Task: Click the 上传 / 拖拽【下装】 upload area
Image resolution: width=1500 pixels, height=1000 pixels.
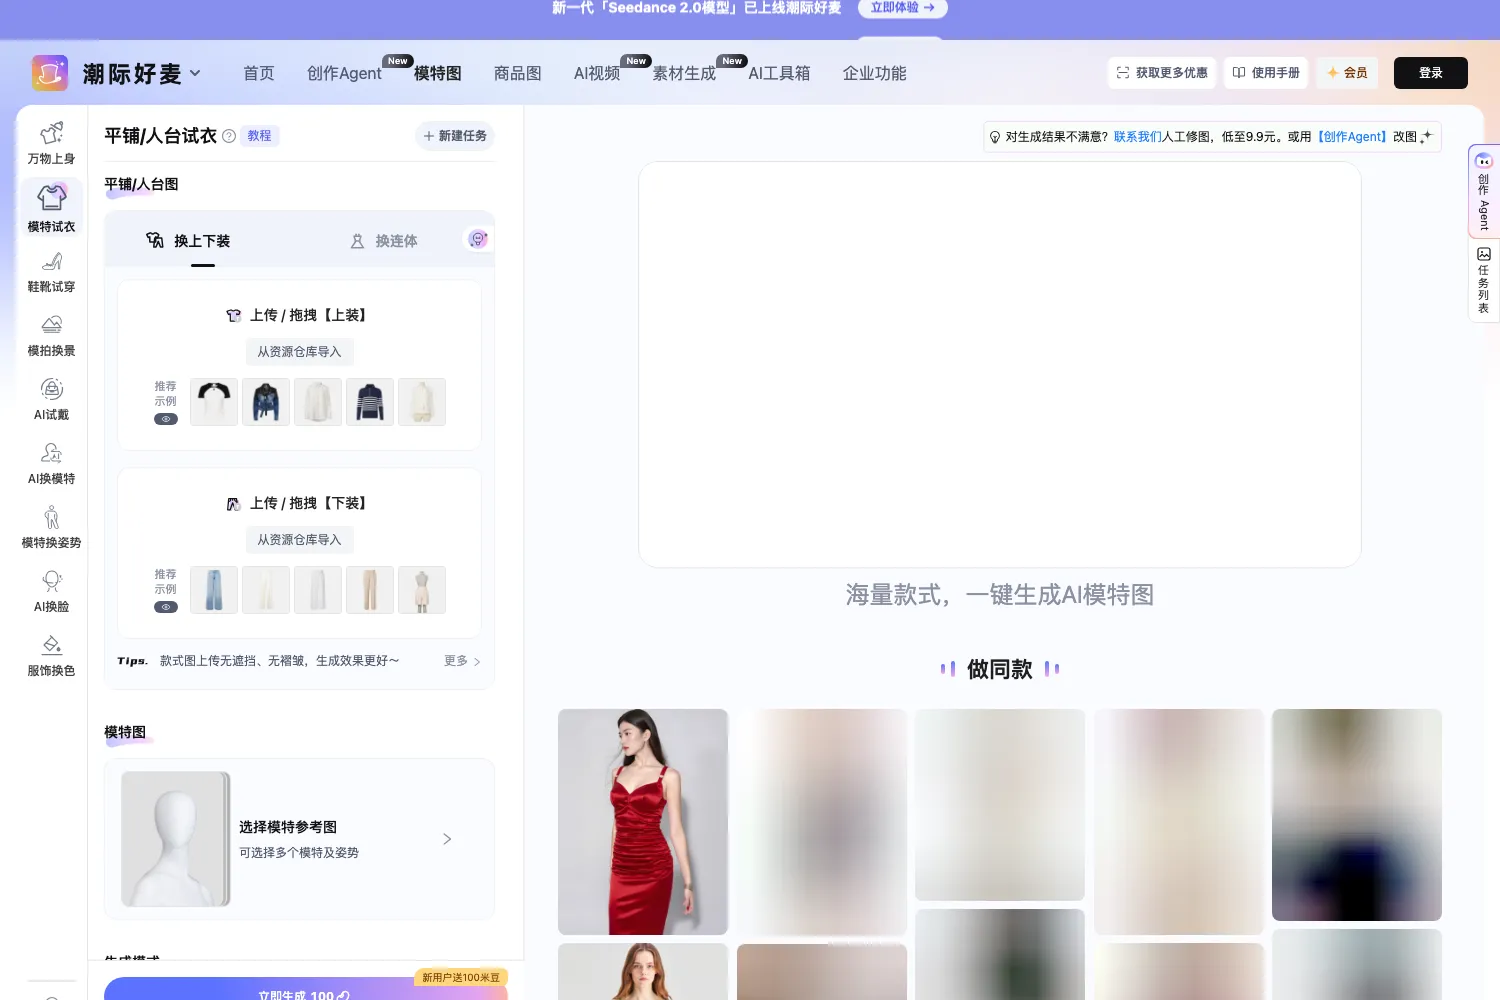Action: (299, 503)
